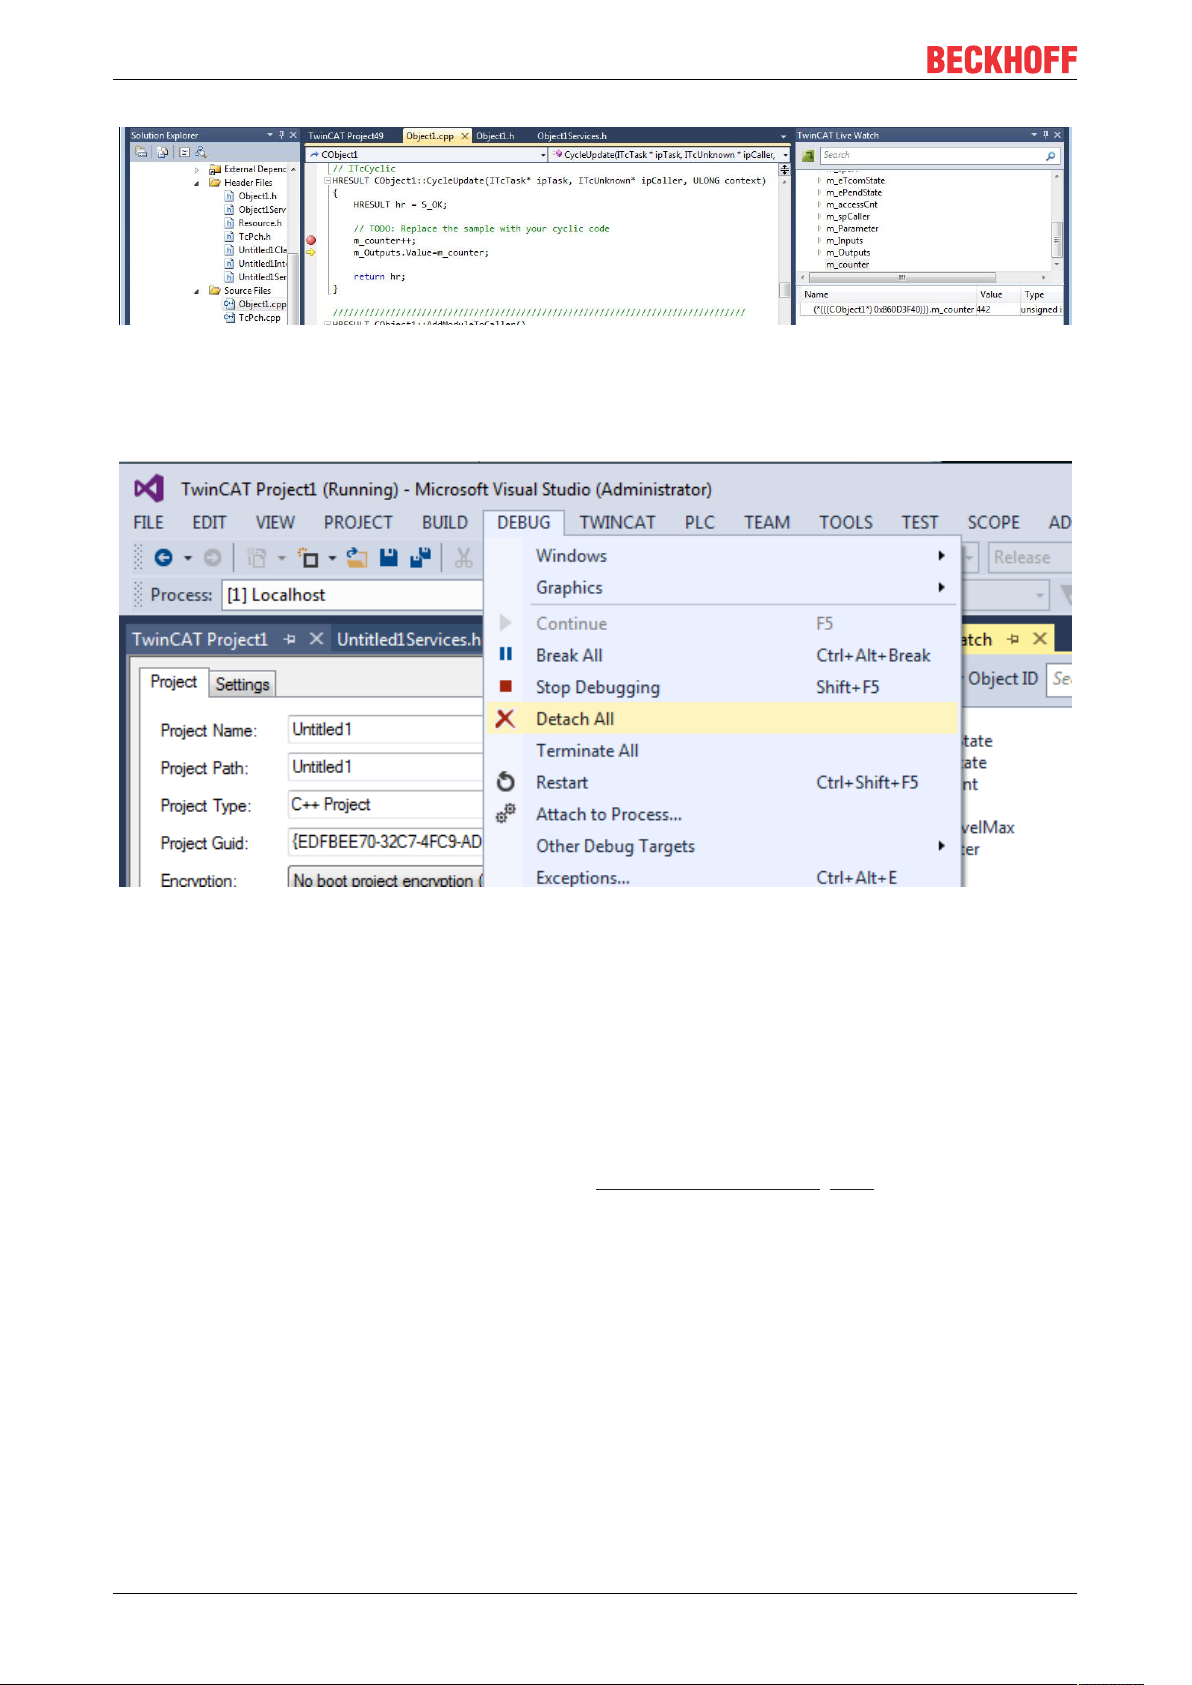Image resolution: width=1192 pixels, height=1685 pixels.
Task: Open the Windows submenu in the Debug menu
Action: pos(721,555)
